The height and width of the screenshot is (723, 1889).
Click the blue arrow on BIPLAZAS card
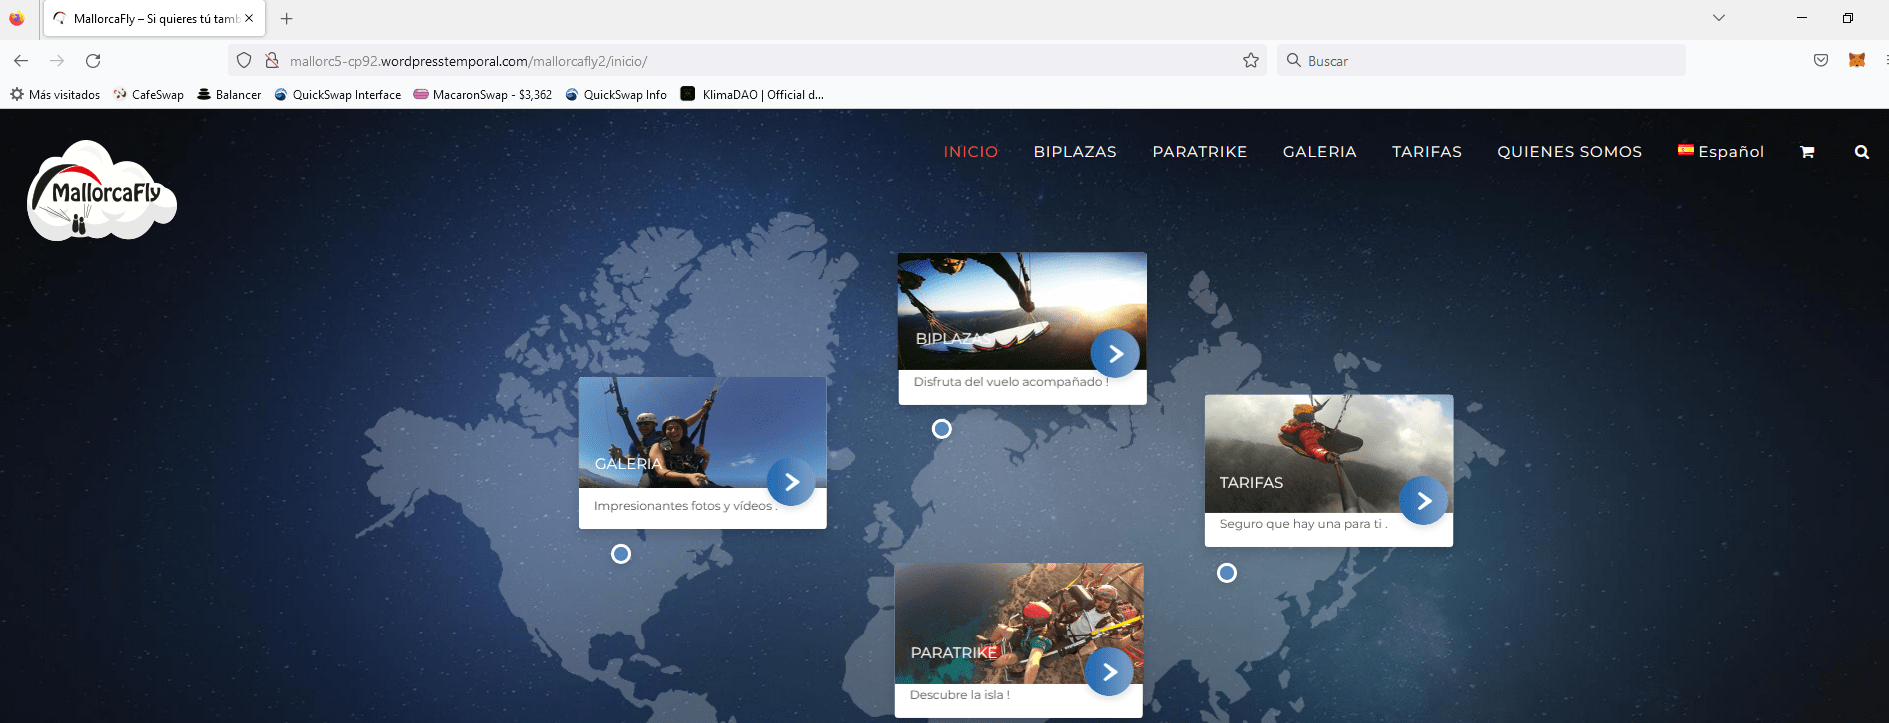coord(1115,354)
